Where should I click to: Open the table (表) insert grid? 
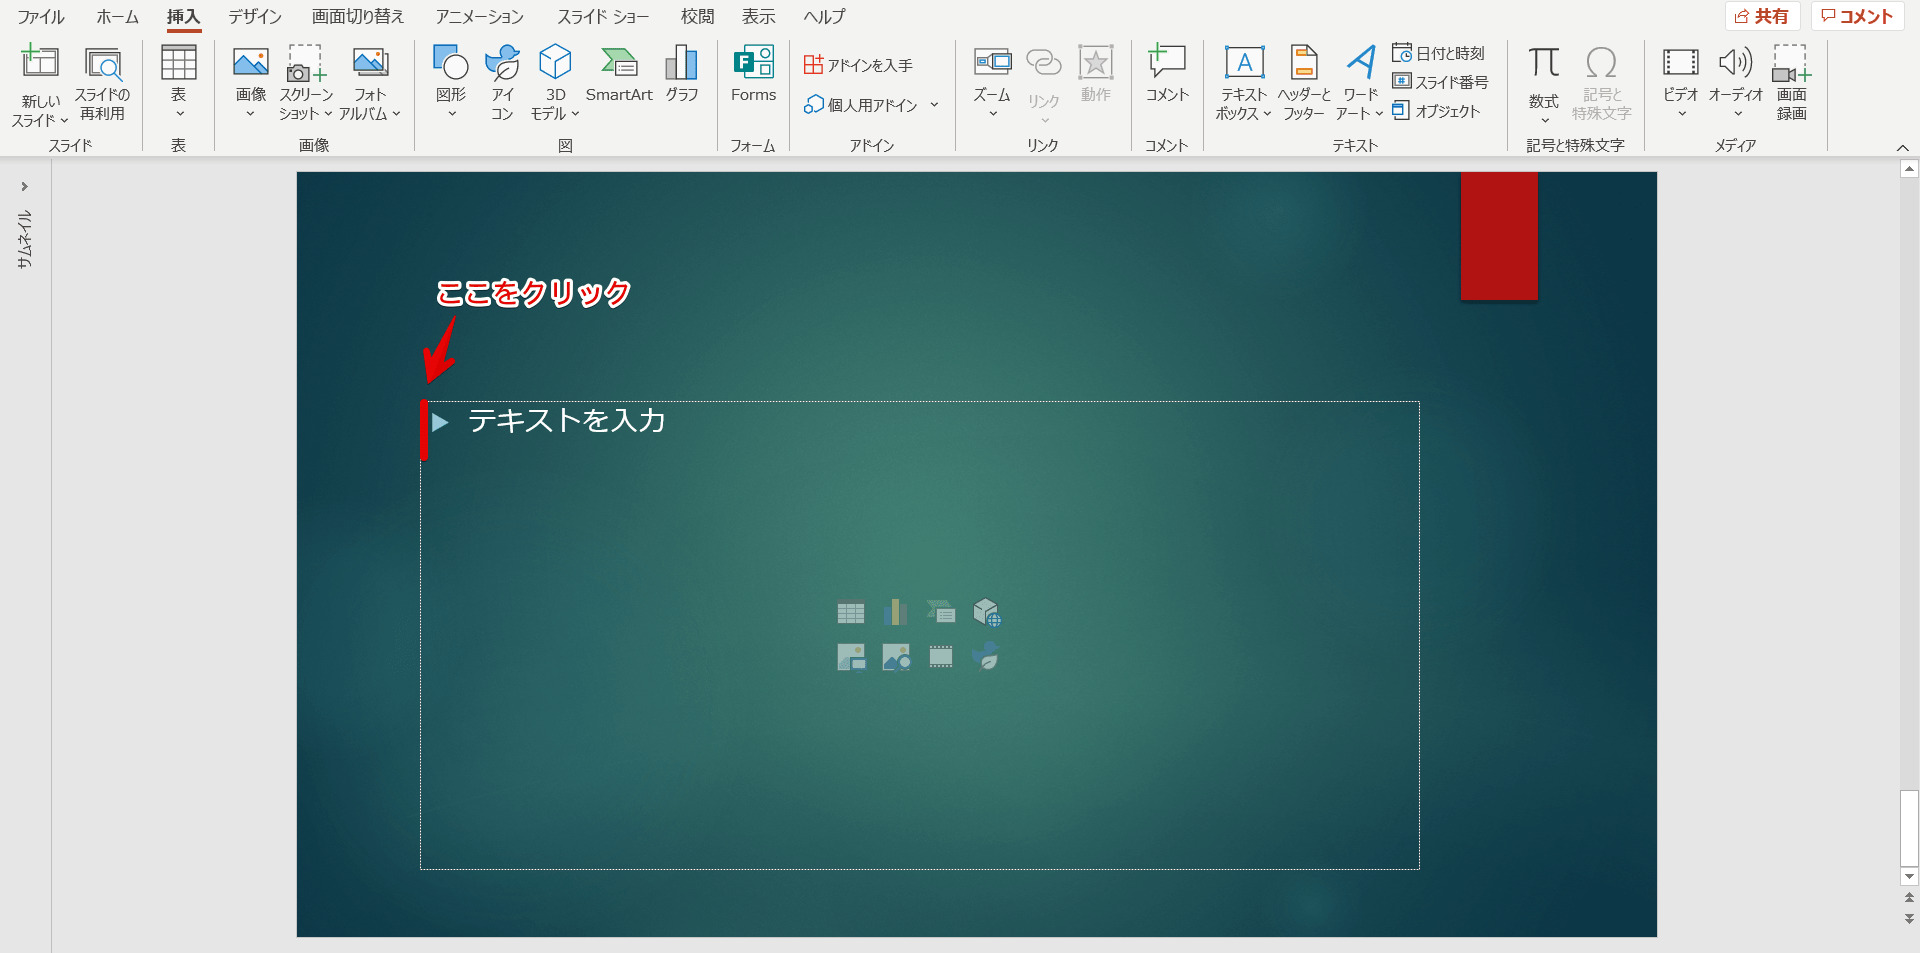179,83
